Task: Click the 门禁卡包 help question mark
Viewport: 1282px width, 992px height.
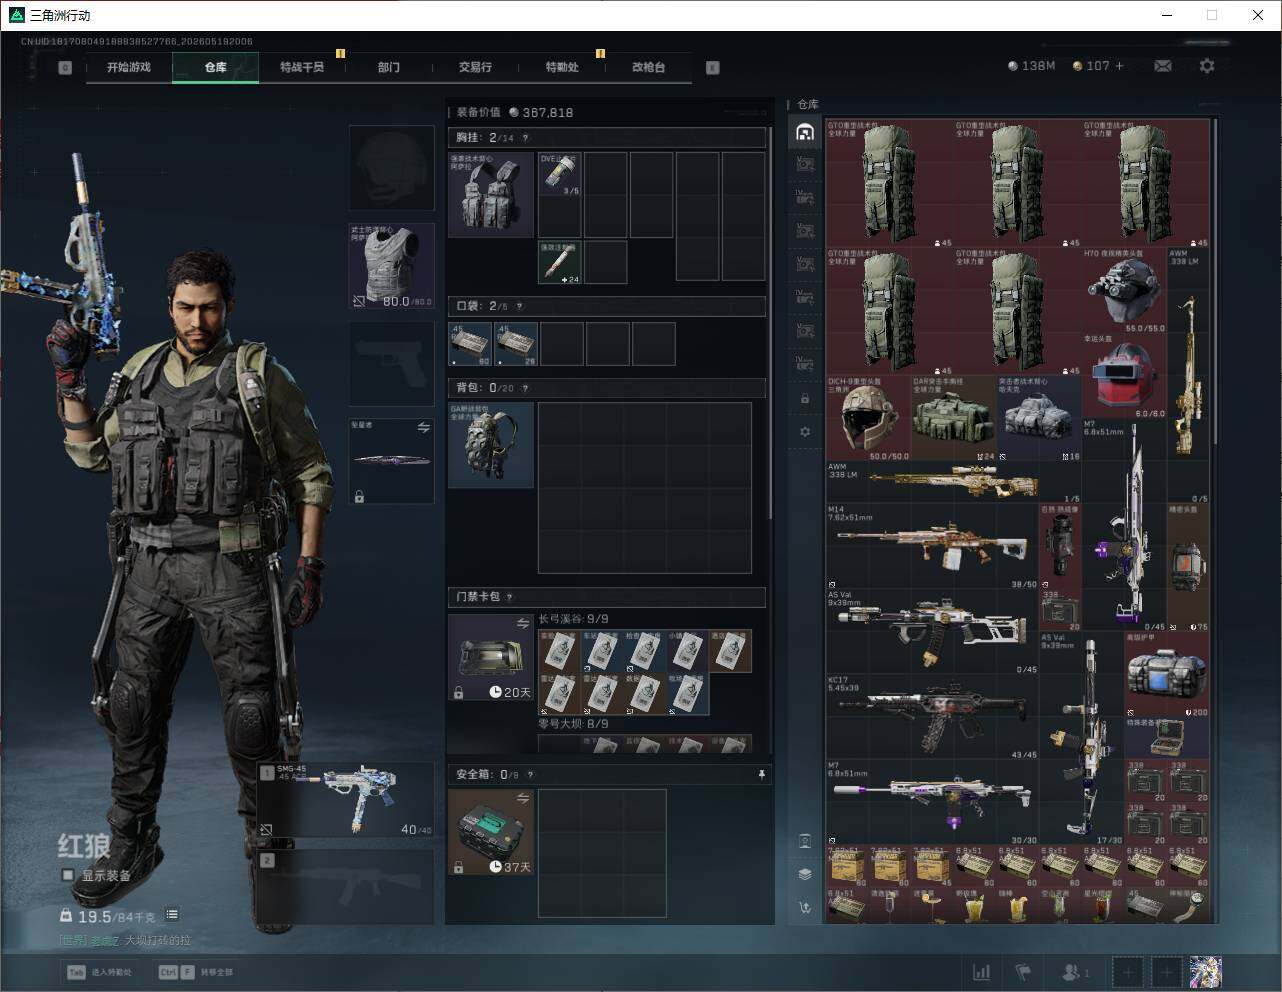Action: click(510, 597)
